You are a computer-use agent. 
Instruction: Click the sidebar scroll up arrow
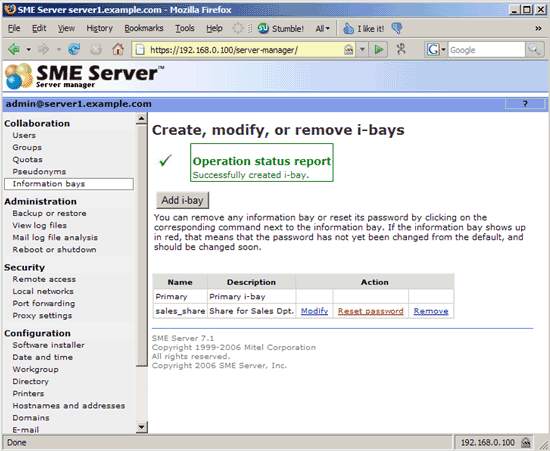pyautogui.click(x=141, y=119)
